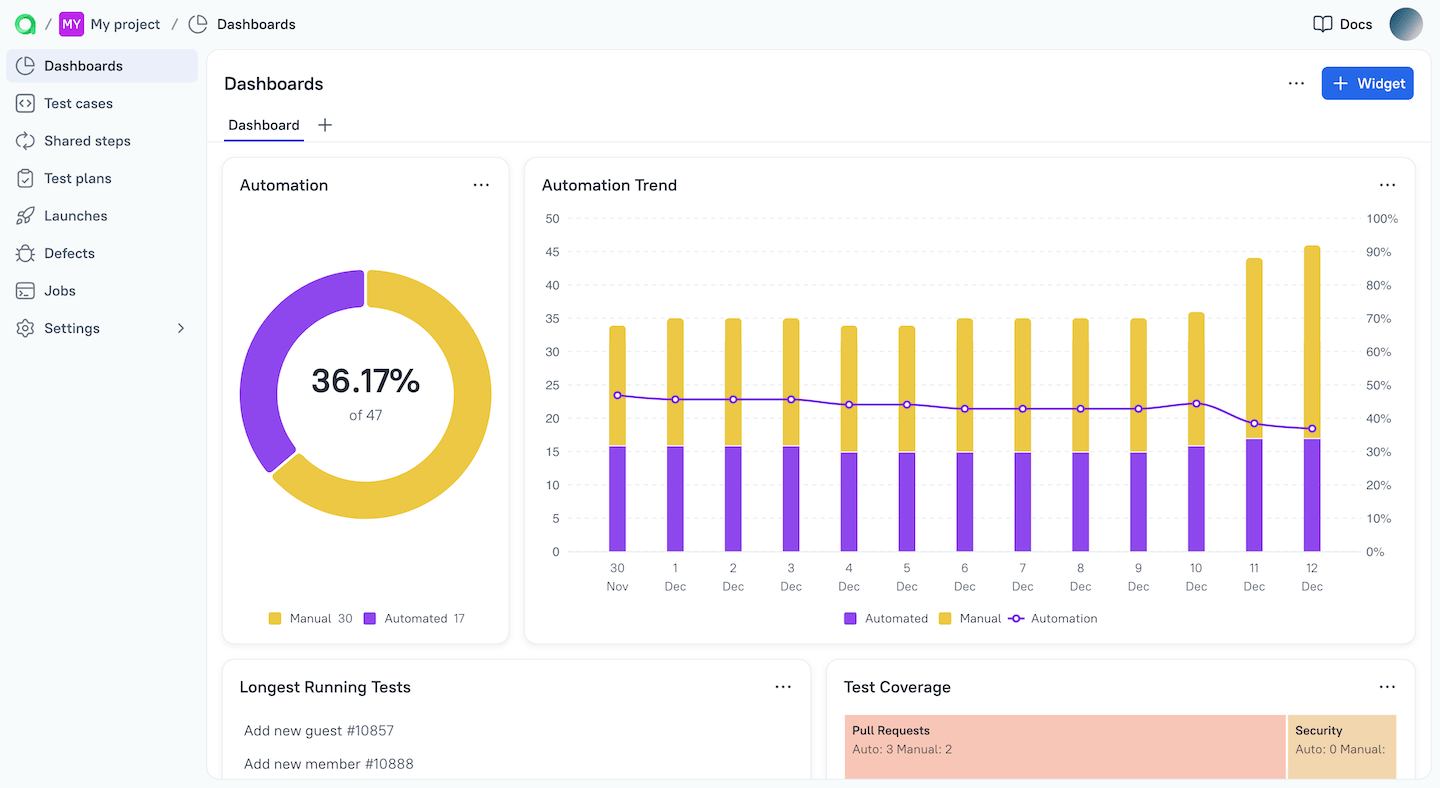The height and width of the screenshot is (788, 1440).
Task: Click the Shared steps sidebar icon
Action: (x=24, y=140)
